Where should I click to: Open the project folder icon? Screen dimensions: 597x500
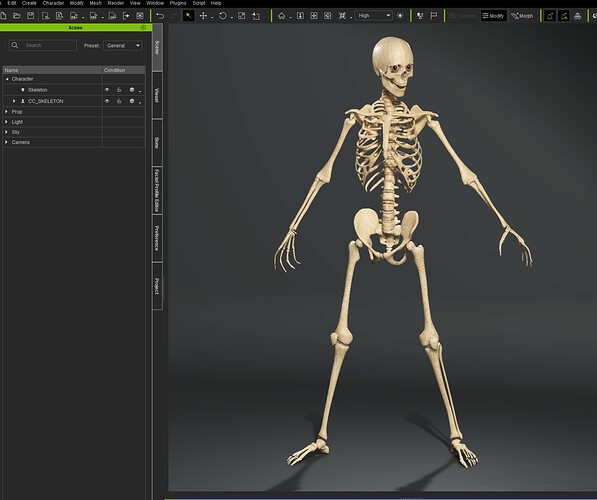coord(16,16)
